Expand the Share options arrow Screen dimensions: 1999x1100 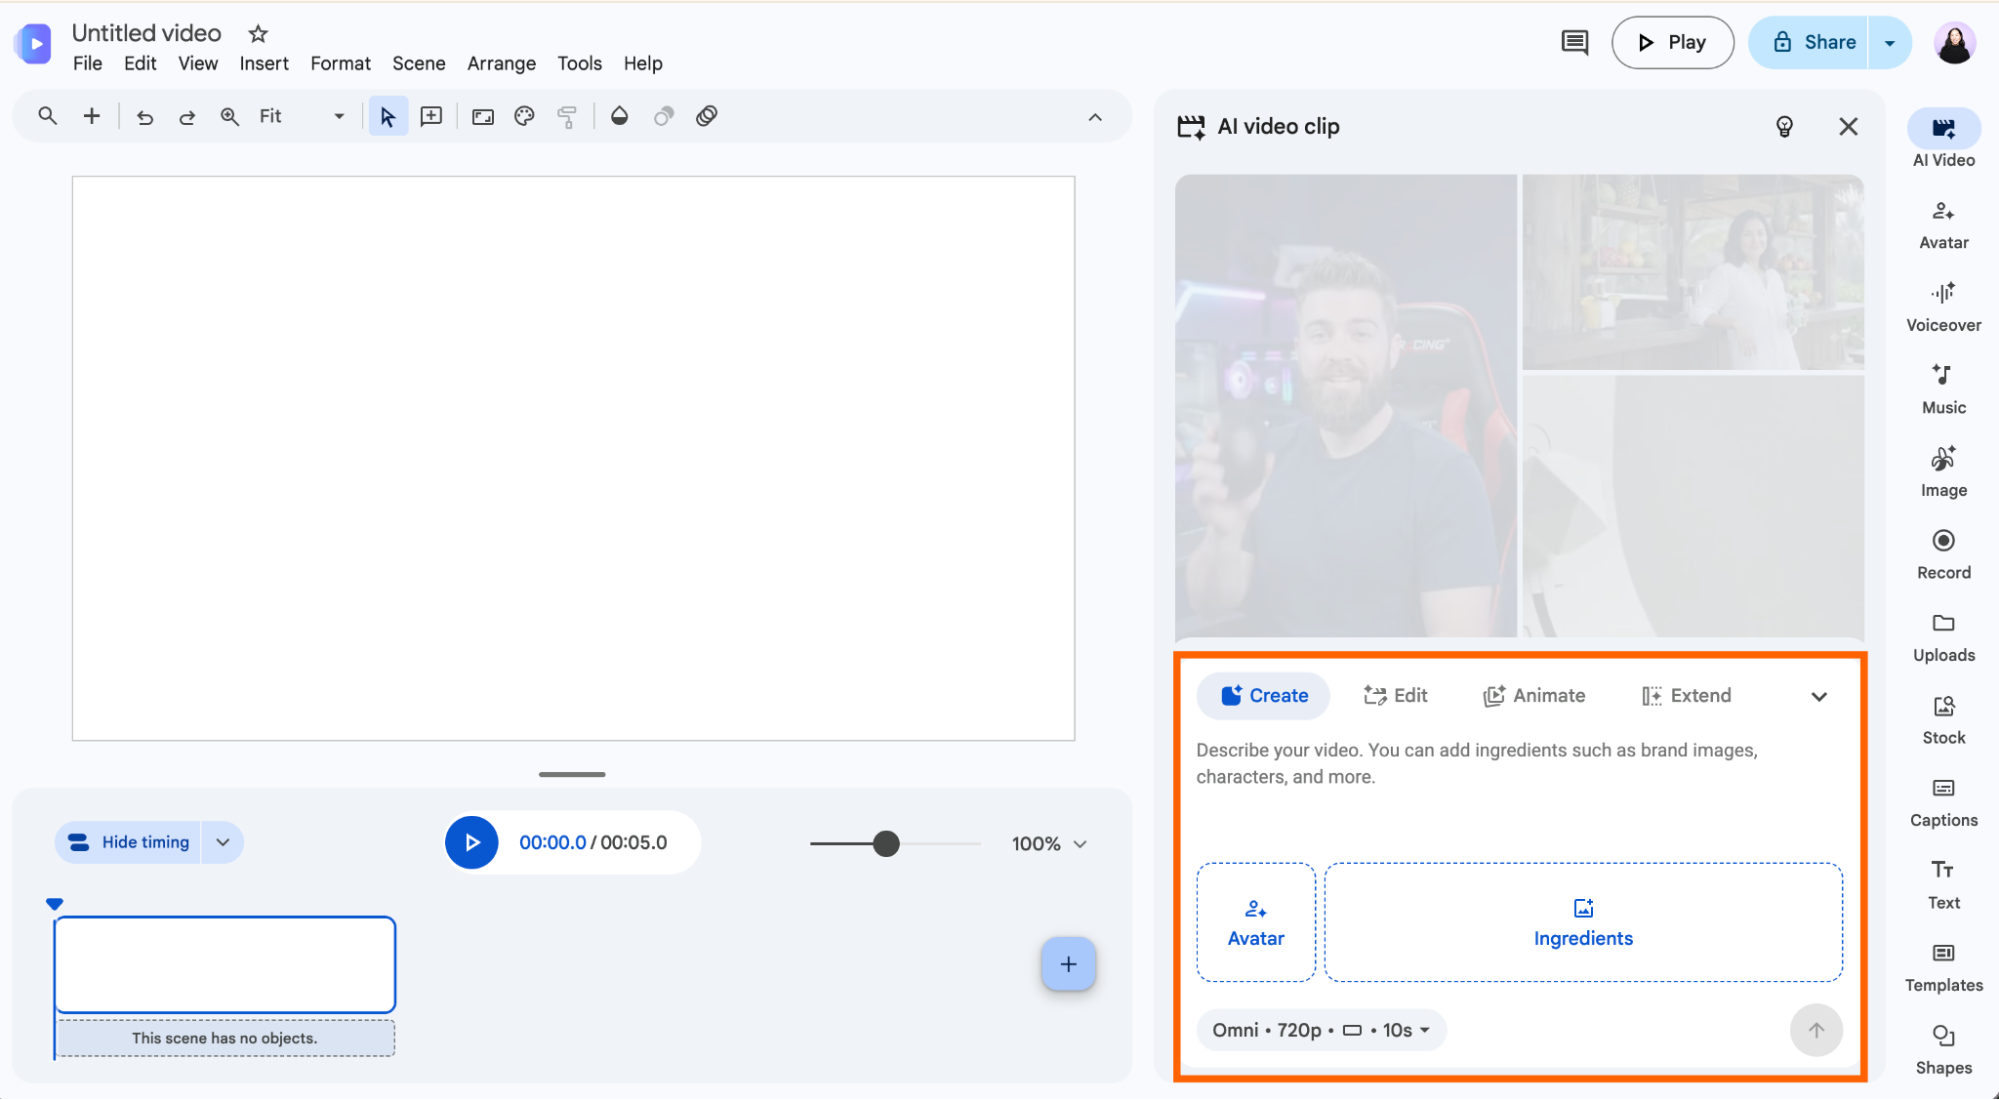click(1889, 42)
